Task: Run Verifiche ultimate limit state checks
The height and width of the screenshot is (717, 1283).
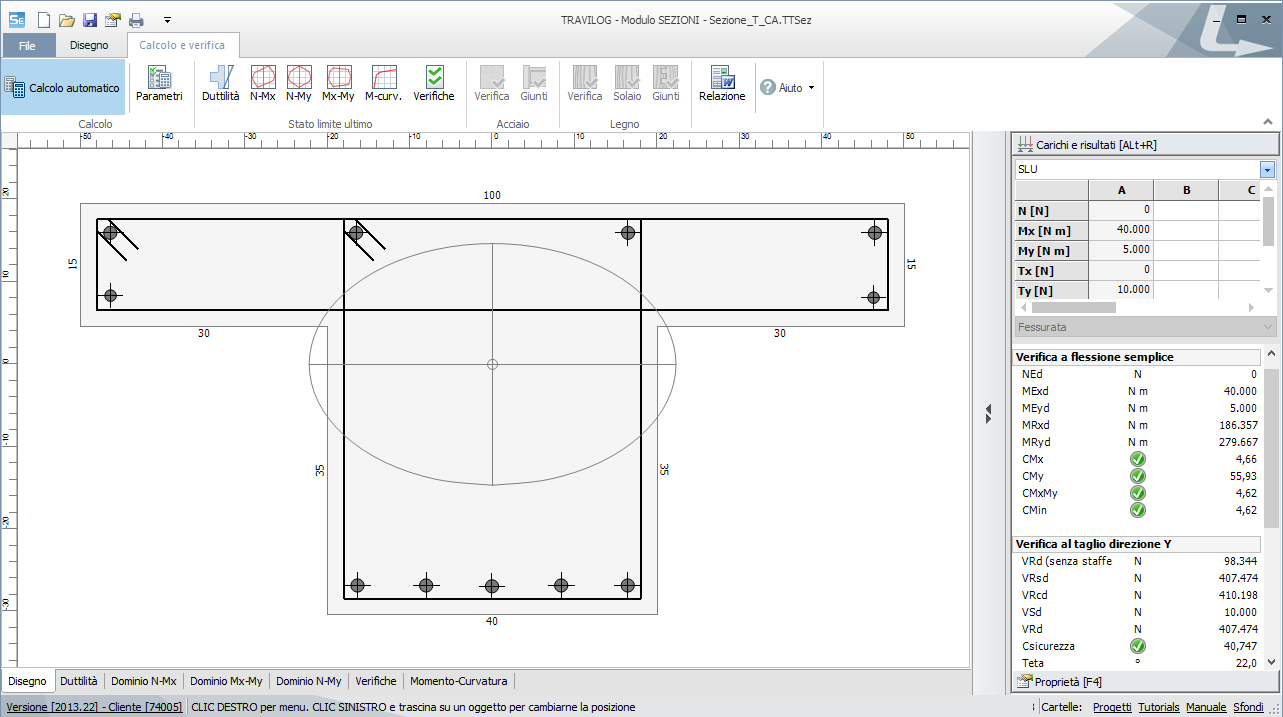Action: 434,84
